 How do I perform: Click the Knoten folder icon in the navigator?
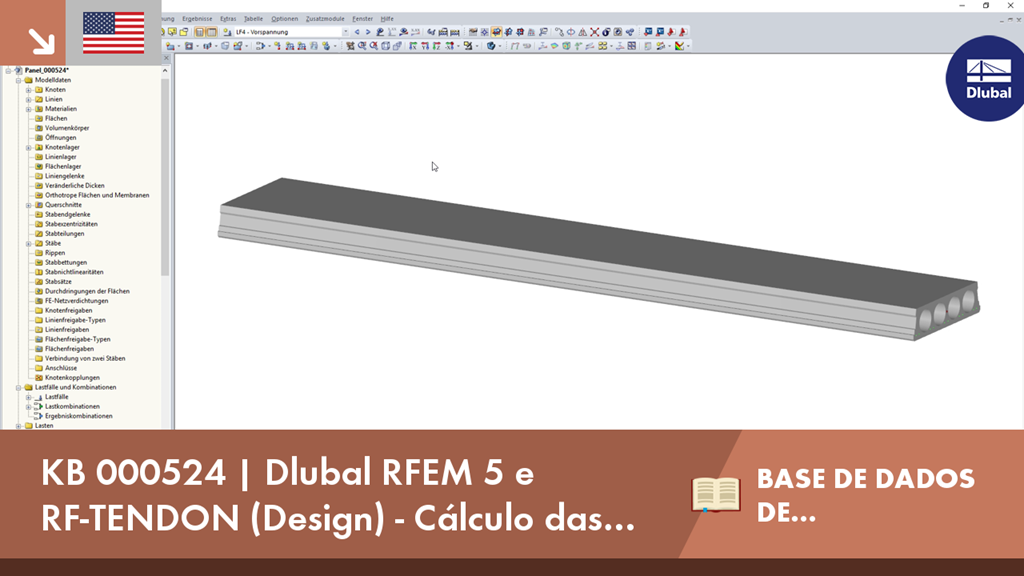pyautogui.click(x=39, y=89)
